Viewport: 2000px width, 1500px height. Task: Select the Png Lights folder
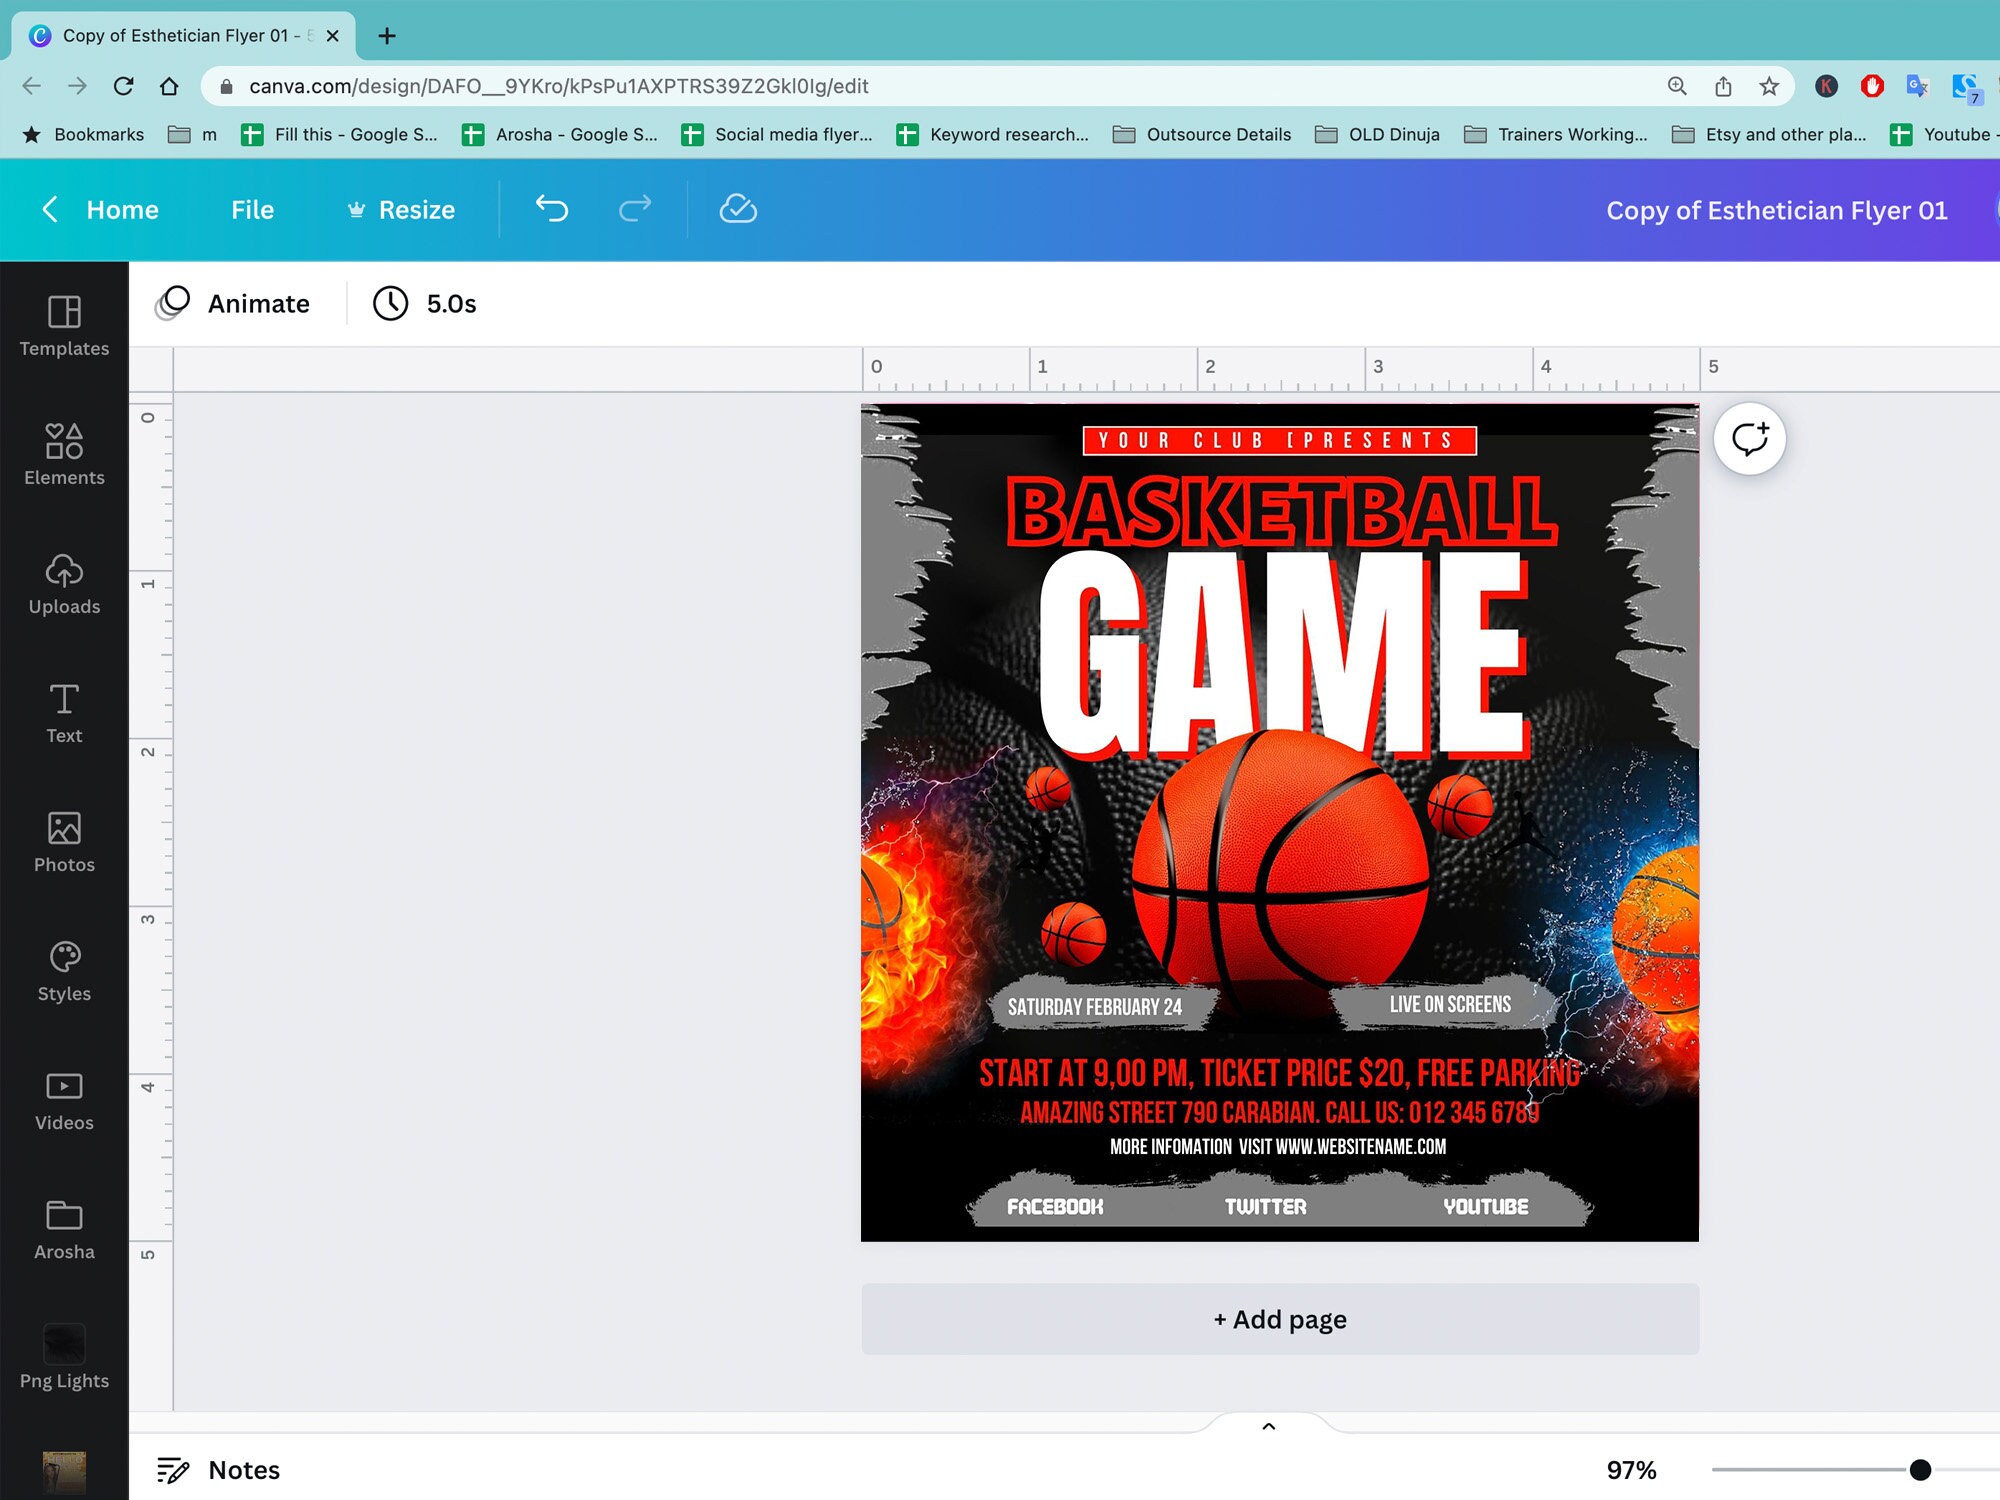[x=63, y=1357]
